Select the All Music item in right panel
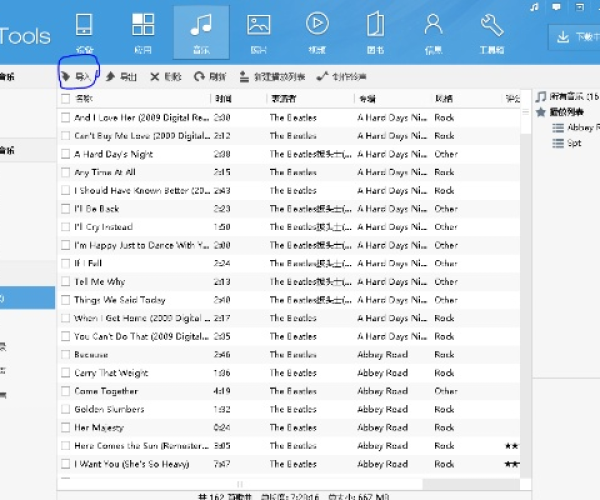 click(567, 96)
